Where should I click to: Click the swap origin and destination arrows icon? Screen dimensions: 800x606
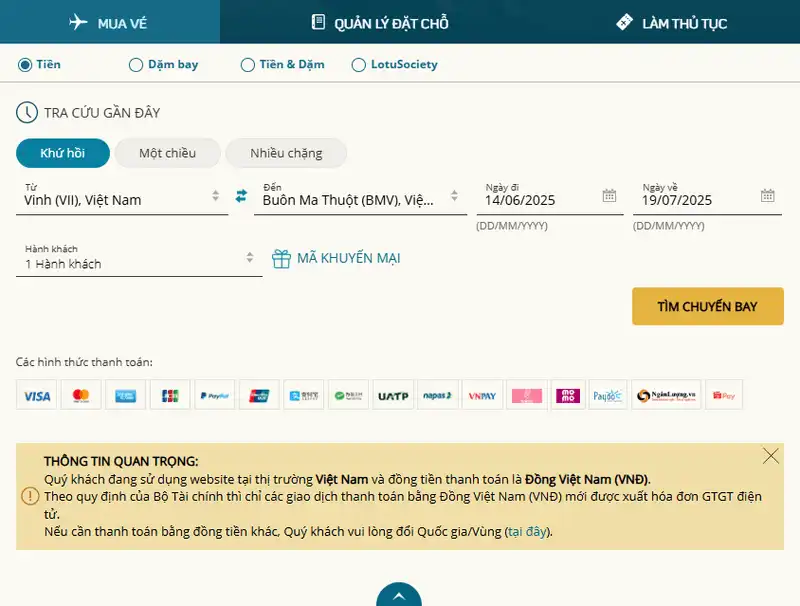(x=241, y=196)
